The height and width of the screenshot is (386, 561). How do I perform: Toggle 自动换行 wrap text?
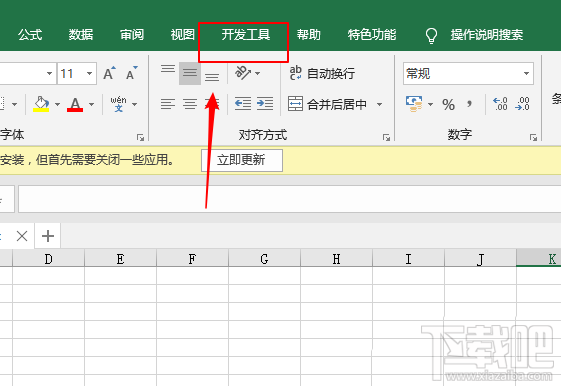coord(322,73)
